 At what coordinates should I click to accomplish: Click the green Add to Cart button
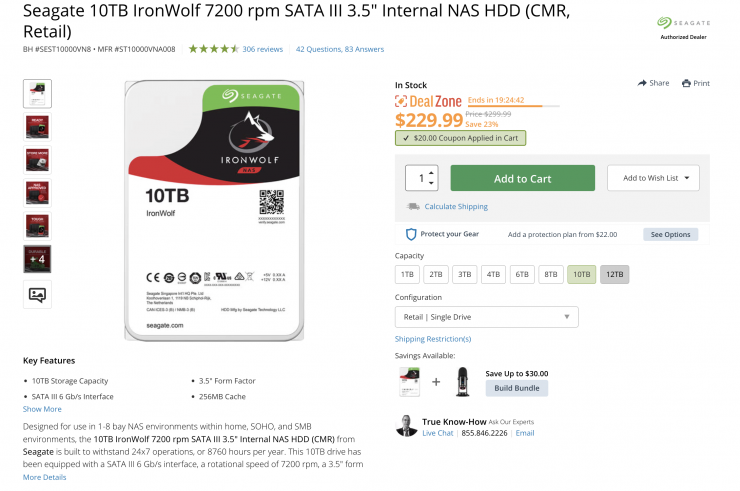click(522, 178)
